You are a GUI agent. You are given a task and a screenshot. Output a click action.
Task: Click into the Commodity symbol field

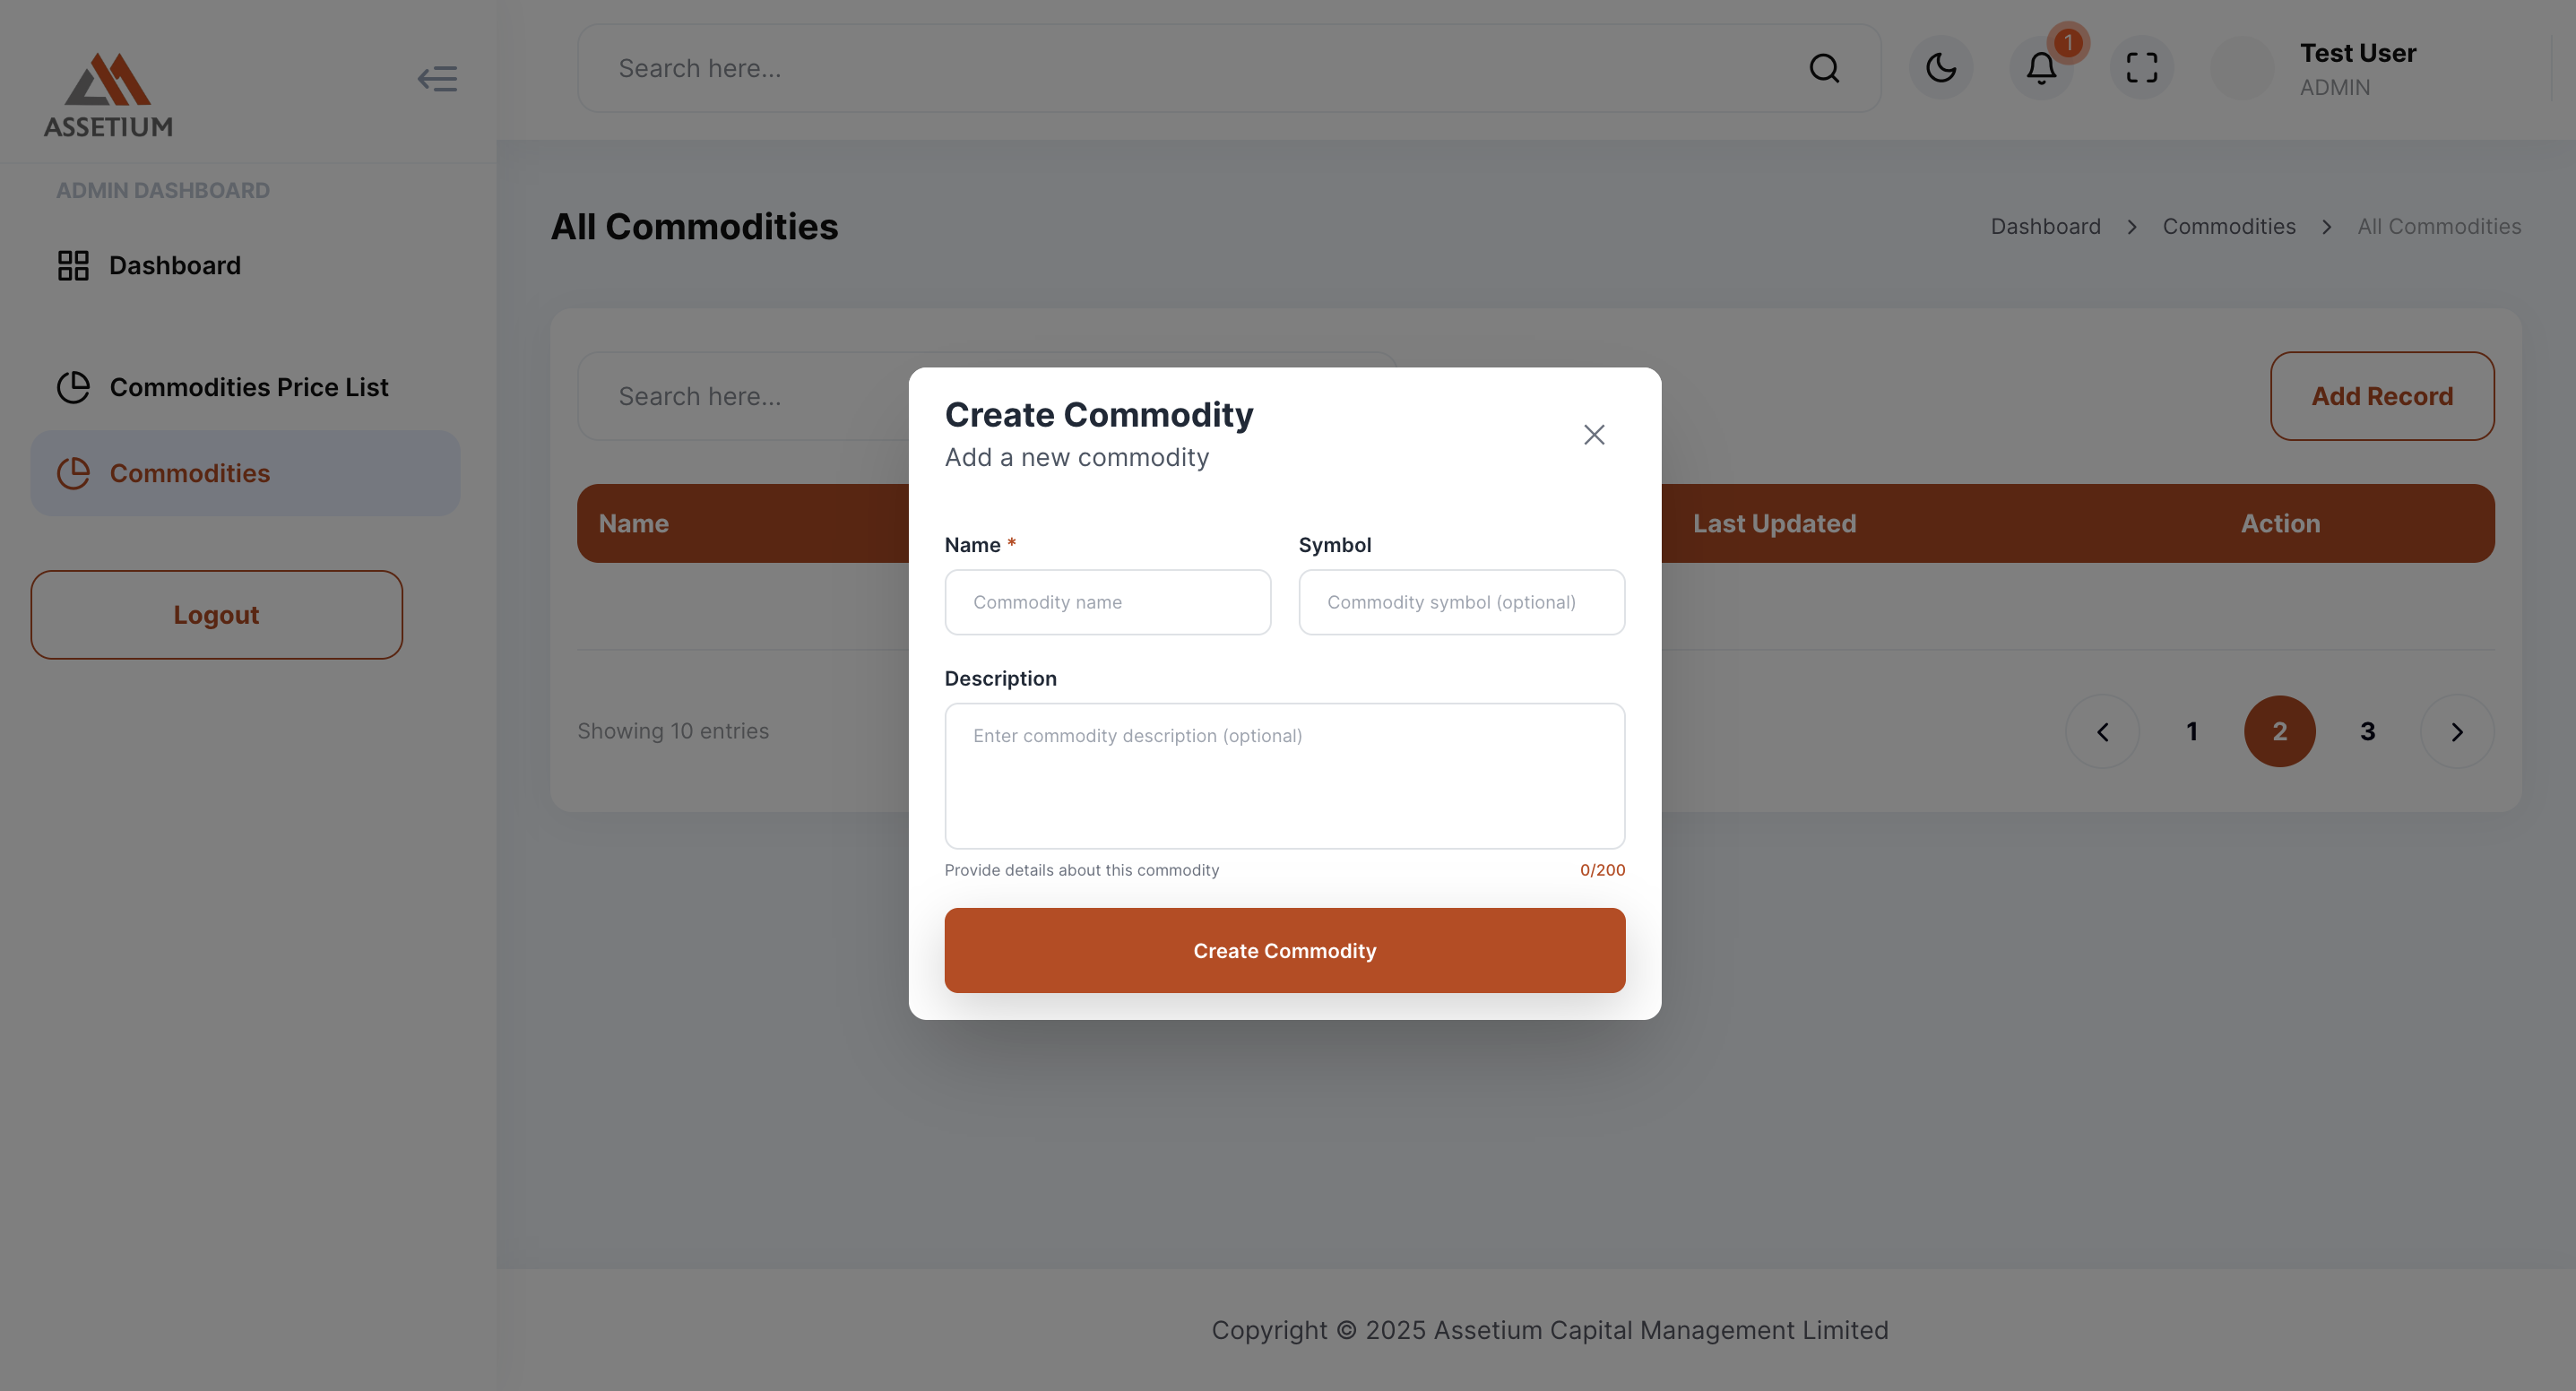[1461, 602]
